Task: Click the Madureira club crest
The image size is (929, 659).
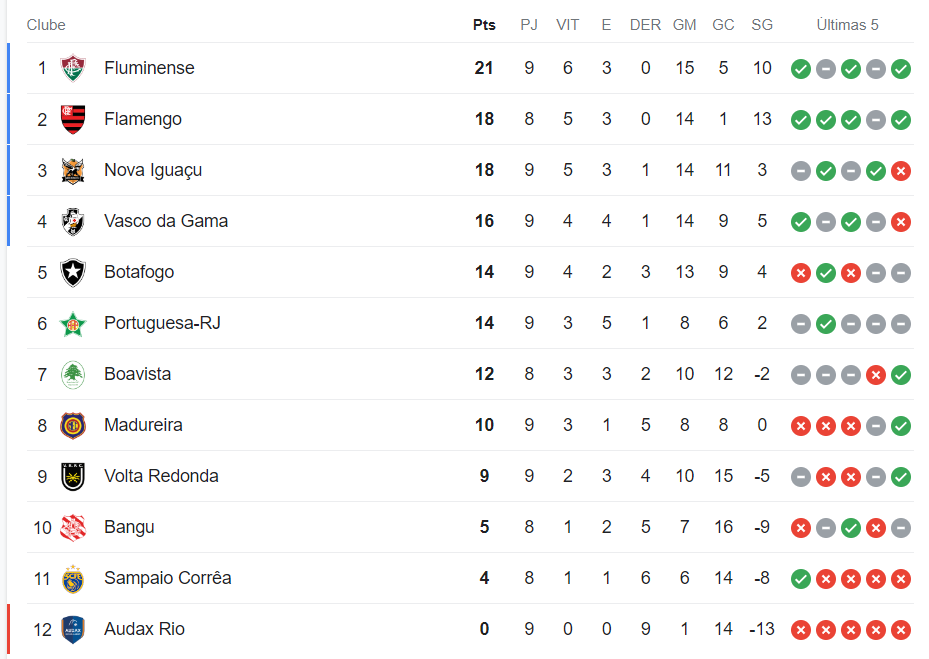Action: tap(73, 425)
